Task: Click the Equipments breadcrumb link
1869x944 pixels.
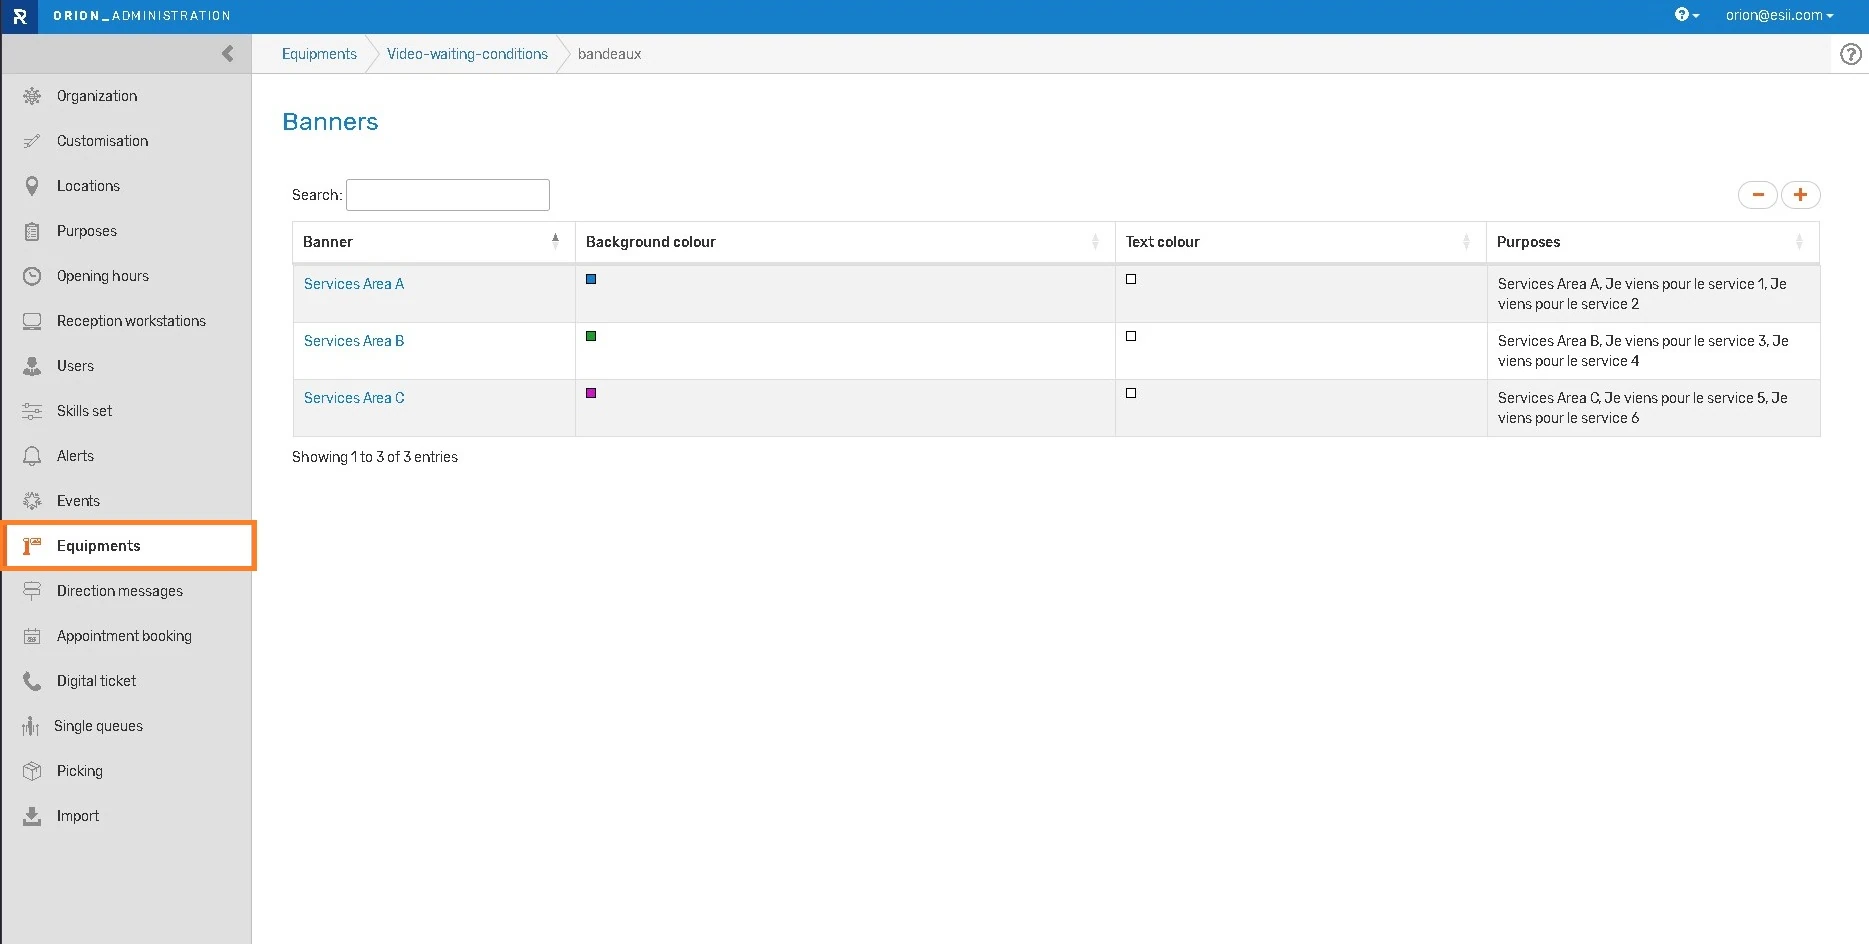Action: pos(319,54)
